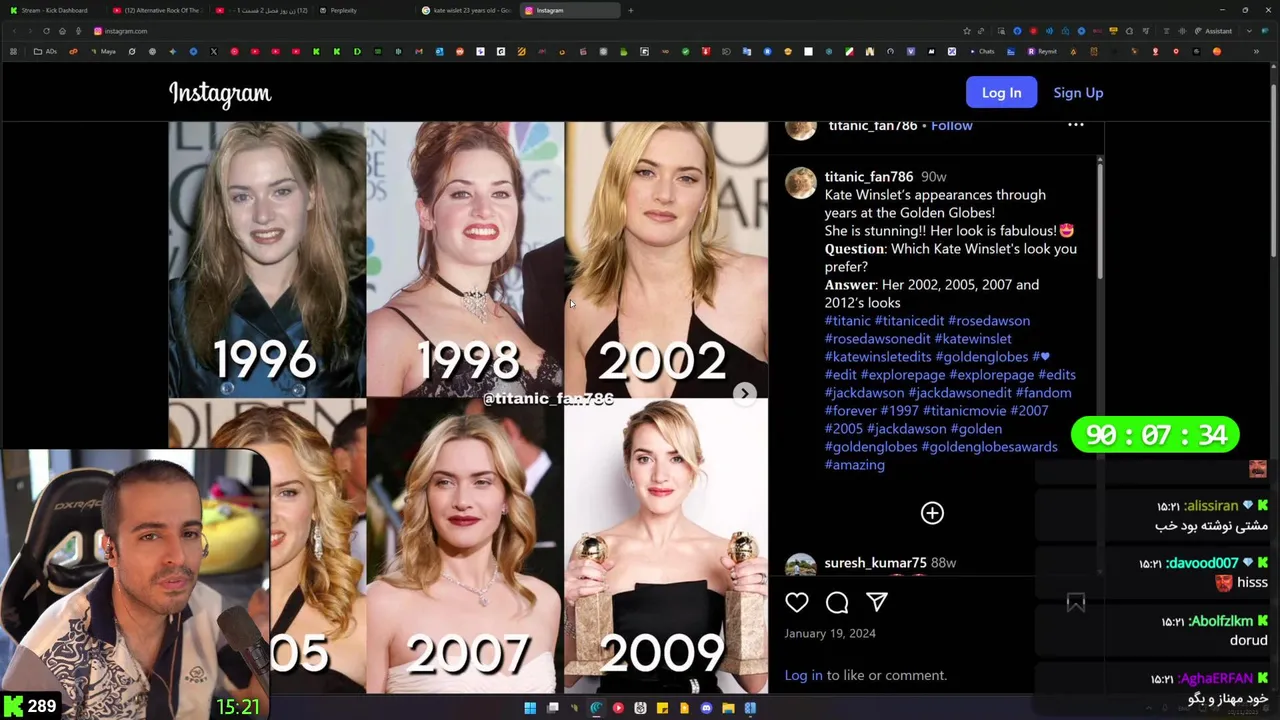Open Discord from the taskbar

706,708
